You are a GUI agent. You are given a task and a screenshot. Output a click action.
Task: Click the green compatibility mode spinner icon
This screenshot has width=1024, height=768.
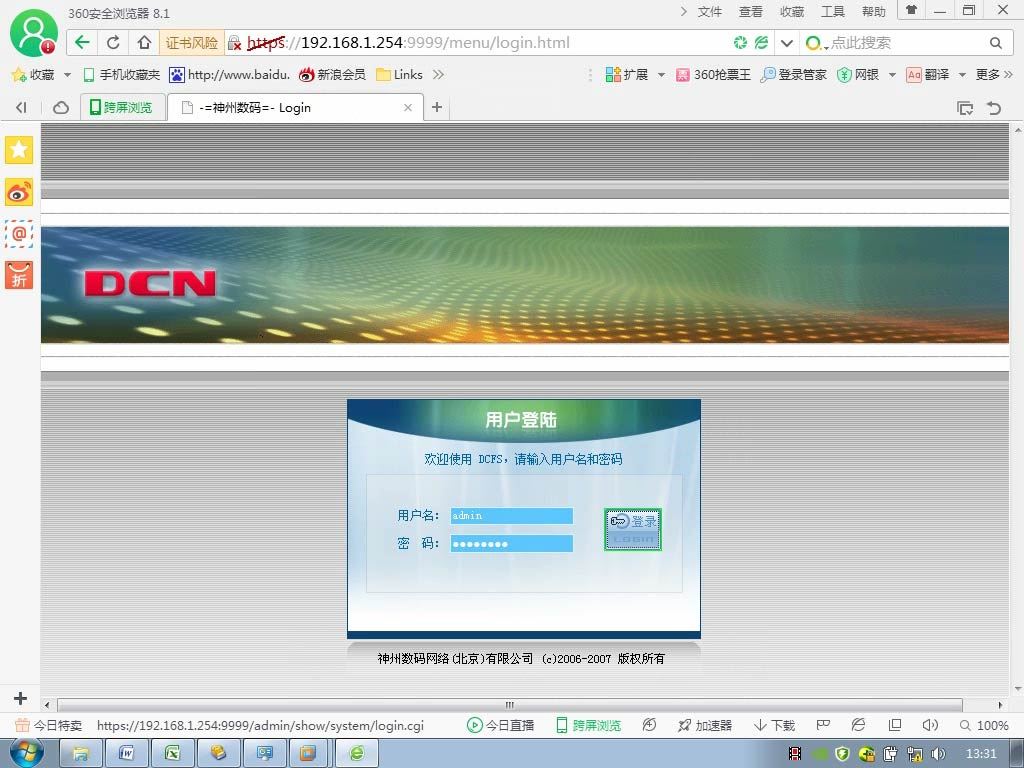[740, 43]
